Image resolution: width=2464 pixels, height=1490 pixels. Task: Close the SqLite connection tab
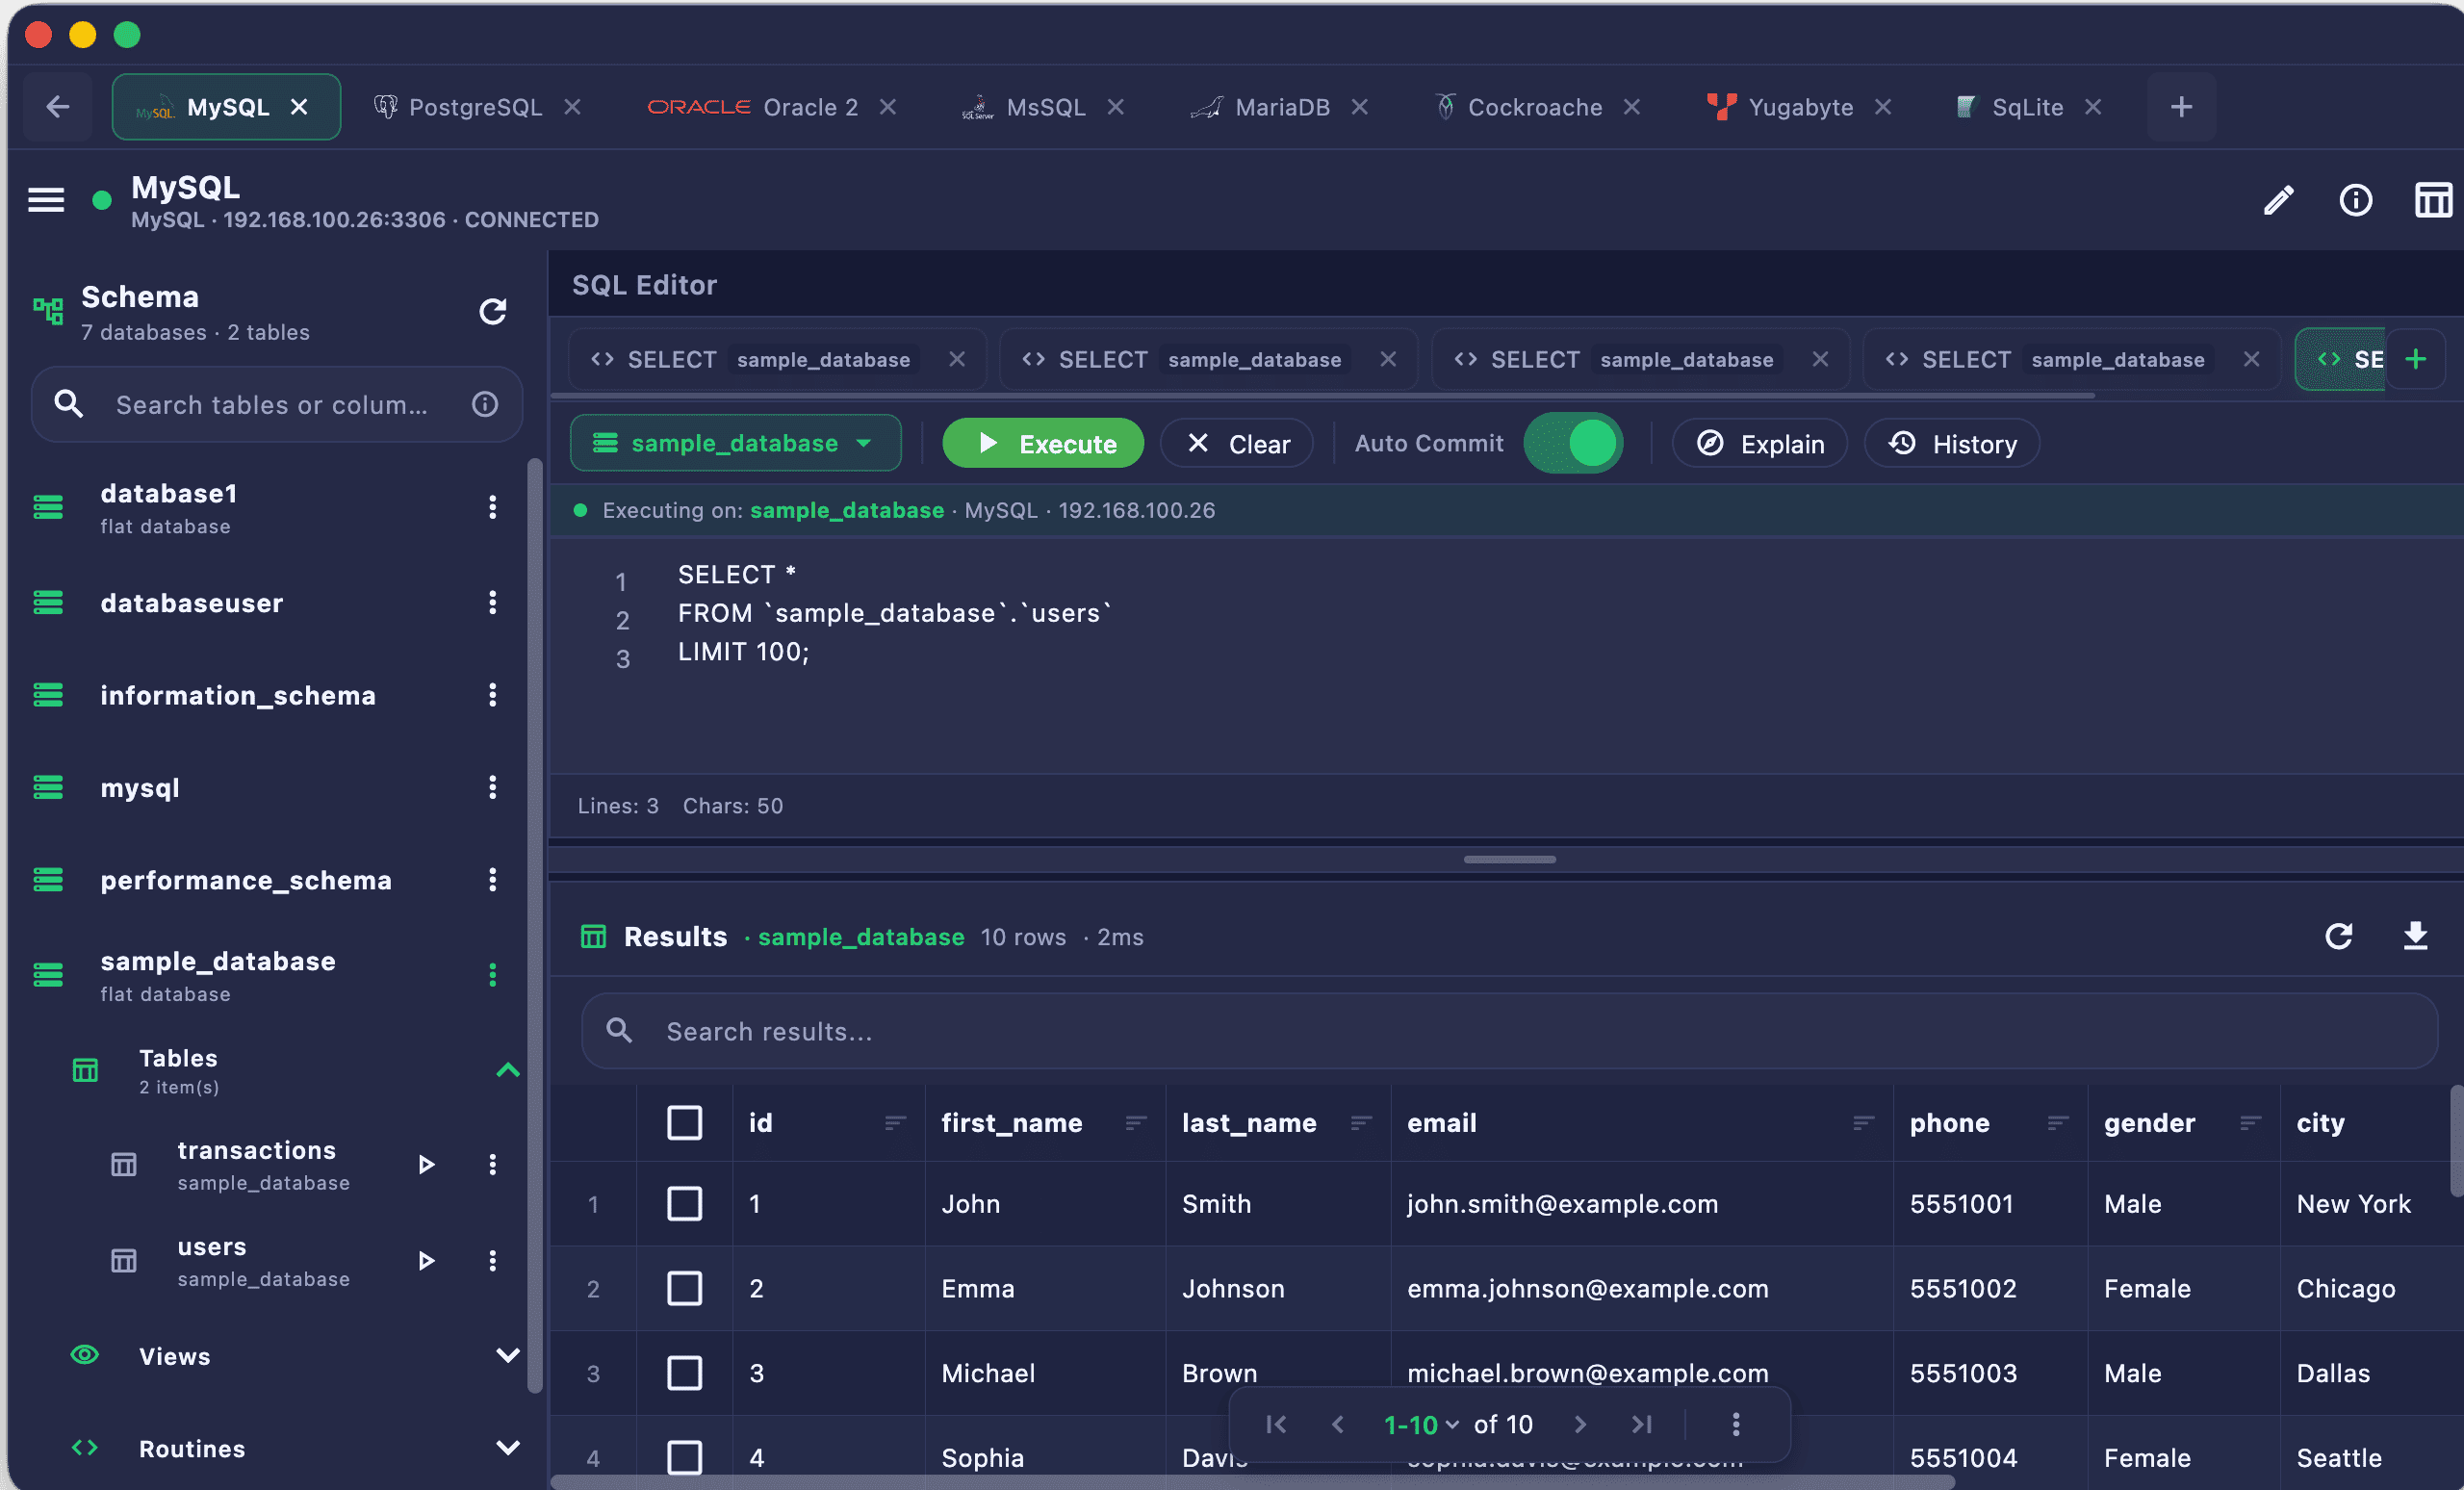[x=2093, y=107]
